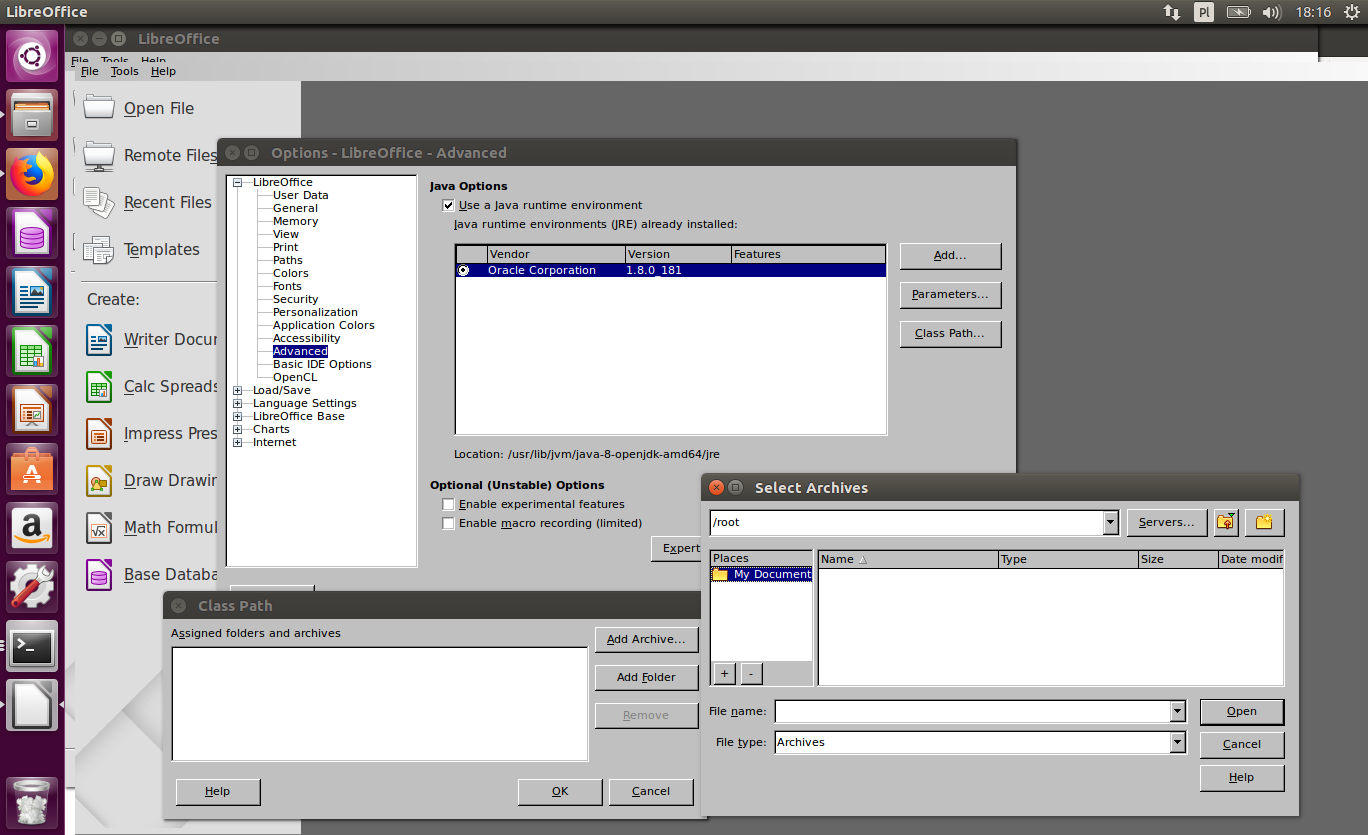Open the Tools menu in Start Center
The width and height of the screenshot is (1368, 835).
click(x=124, y=71)
